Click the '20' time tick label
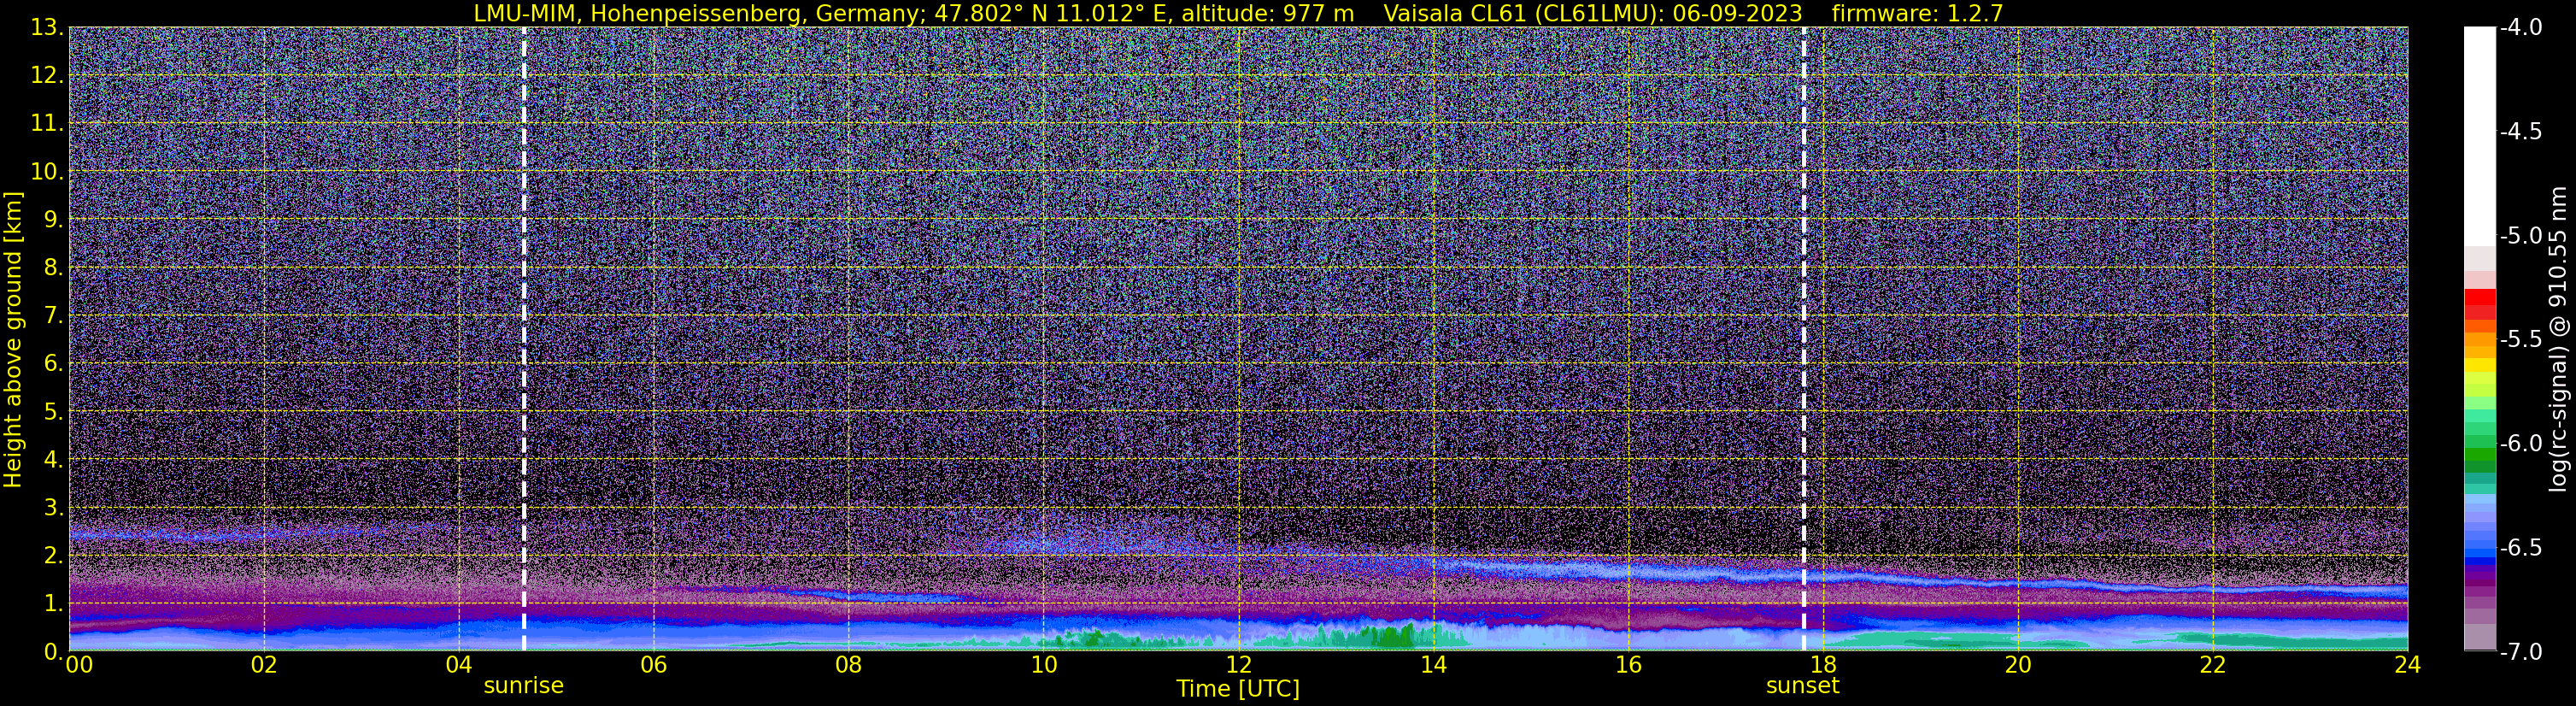This screenshot has width=2576, height=706. (2018, 665)
